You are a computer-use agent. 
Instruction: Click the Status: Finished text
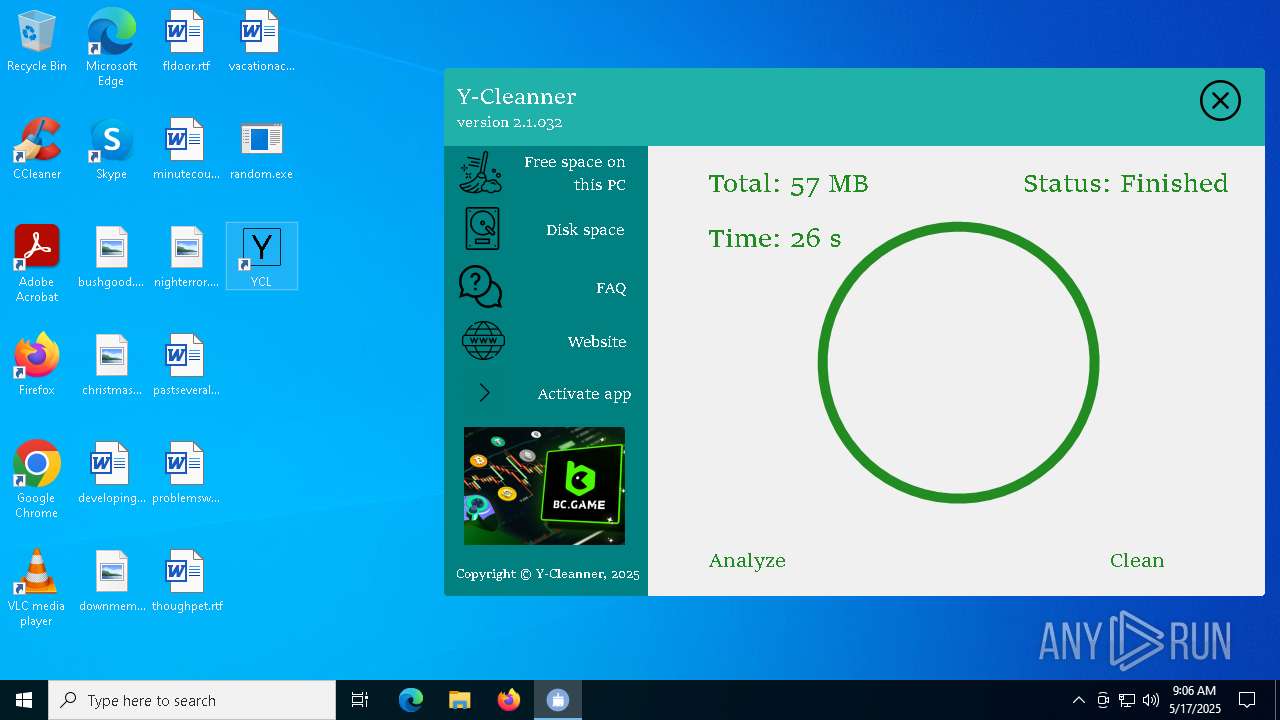click(1125, 184)
